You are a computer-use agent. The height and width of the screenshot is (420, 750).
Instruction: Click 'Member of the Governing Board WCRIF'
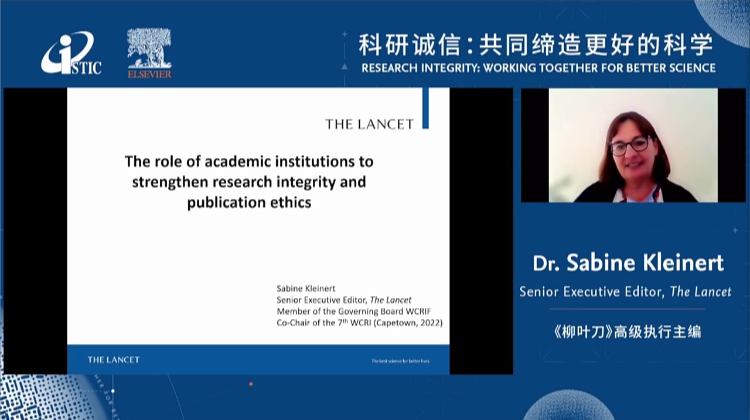(353, 311)
